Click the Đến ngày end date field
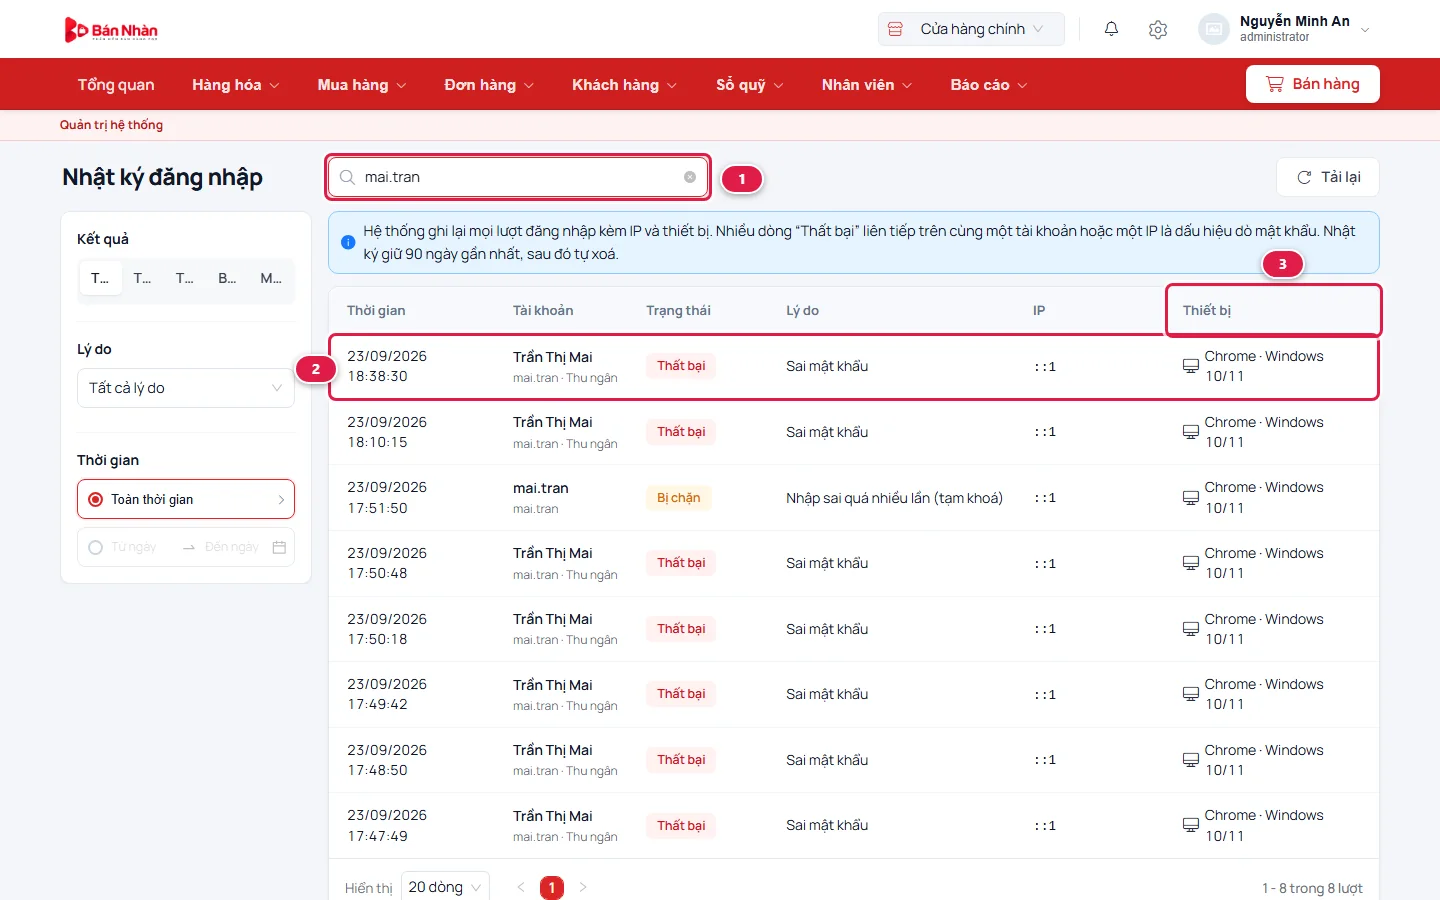 coord(232,547)
